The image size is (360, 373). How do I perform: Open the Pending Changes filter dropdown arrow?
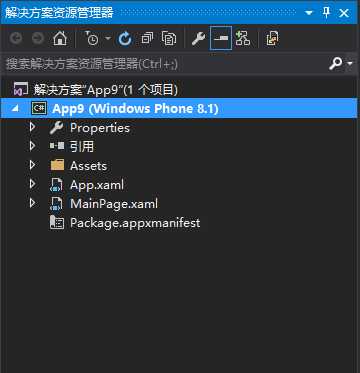coord(108,39)
